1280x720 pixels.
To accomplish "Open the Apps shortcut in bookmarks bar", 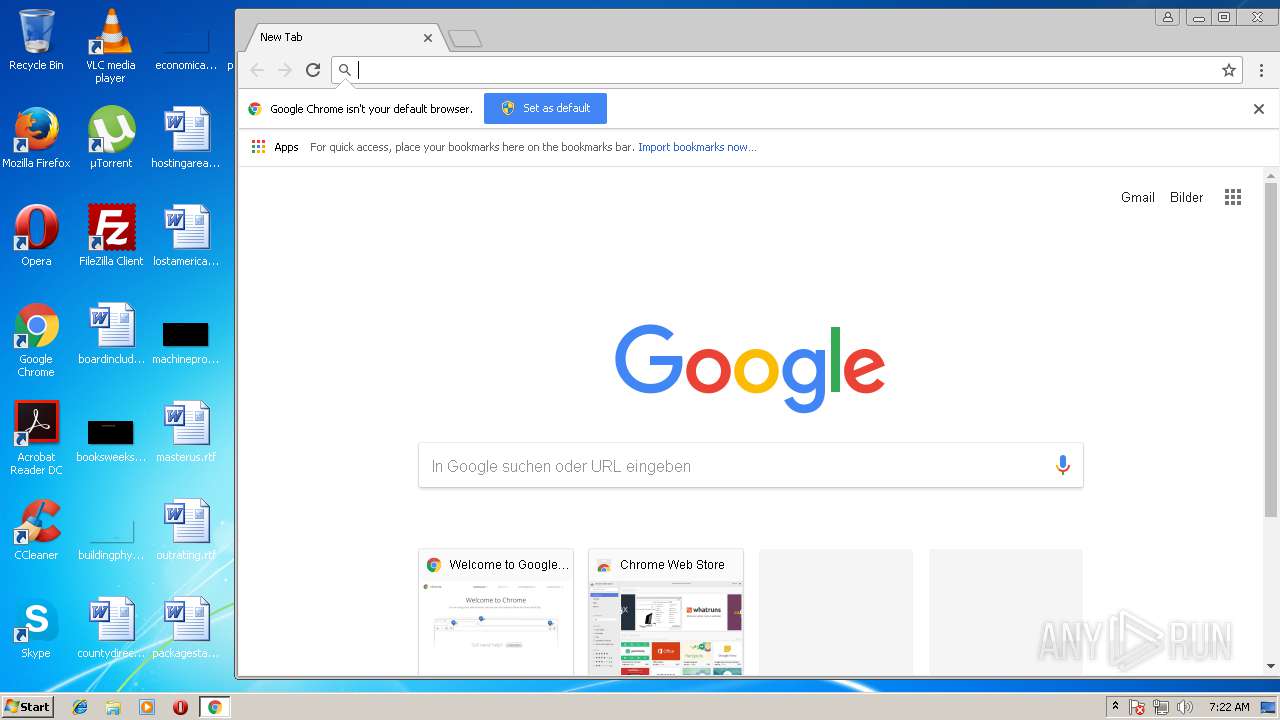I will click(x=275, y=147).
